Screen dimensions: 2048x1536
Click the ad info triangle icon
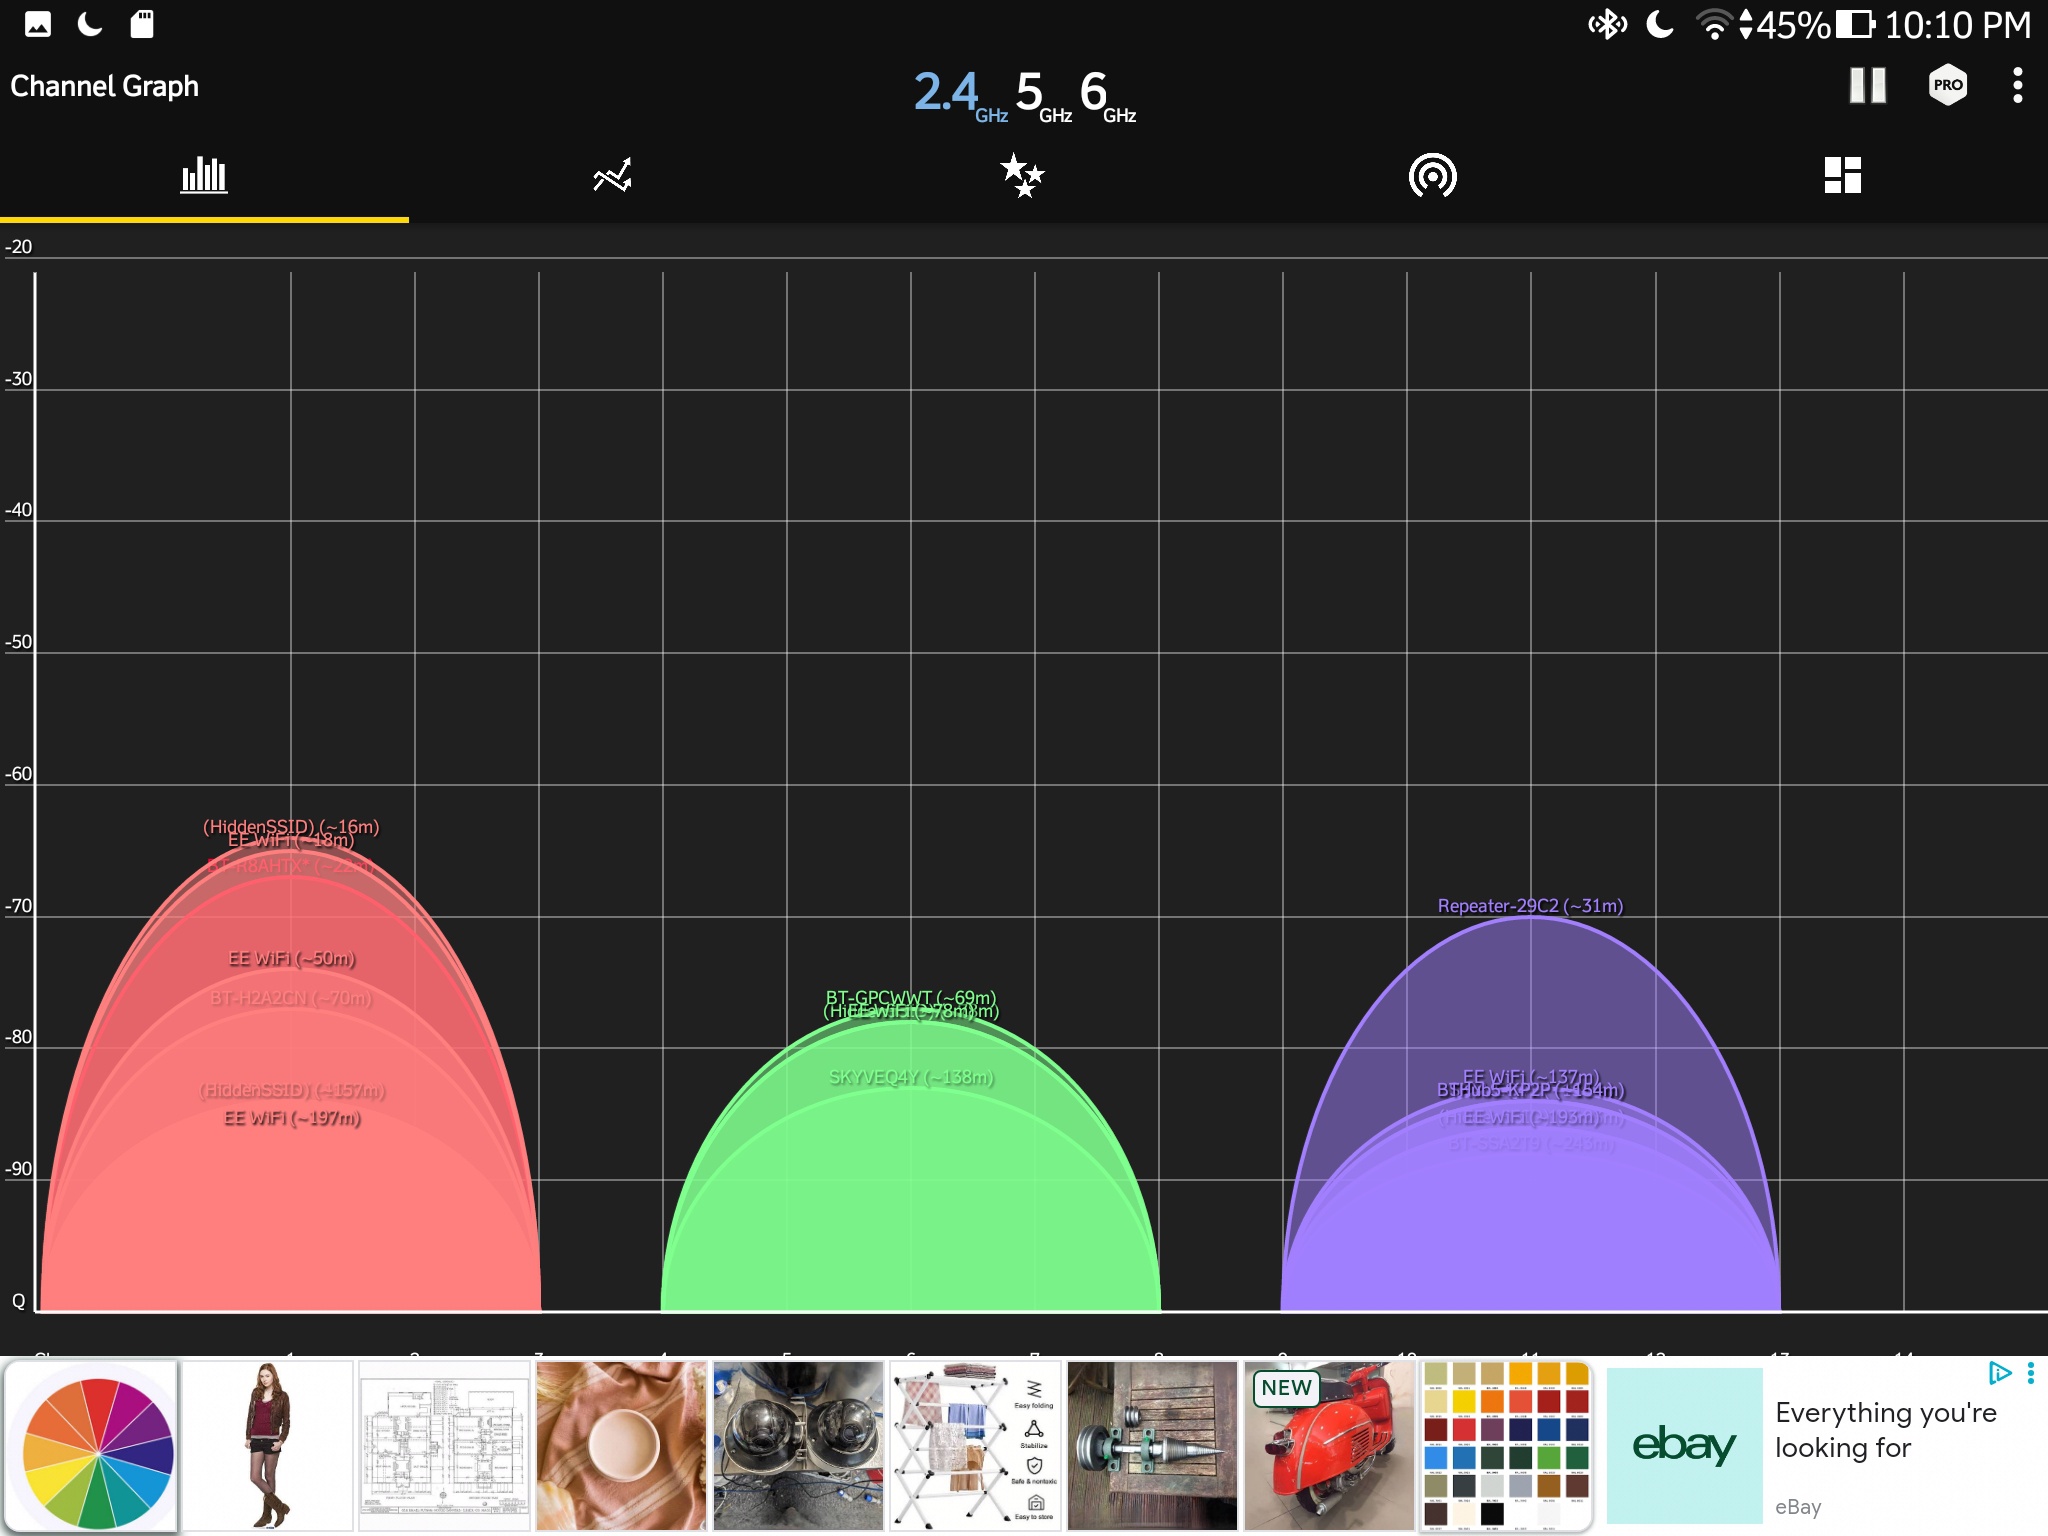point(1998,1373)
